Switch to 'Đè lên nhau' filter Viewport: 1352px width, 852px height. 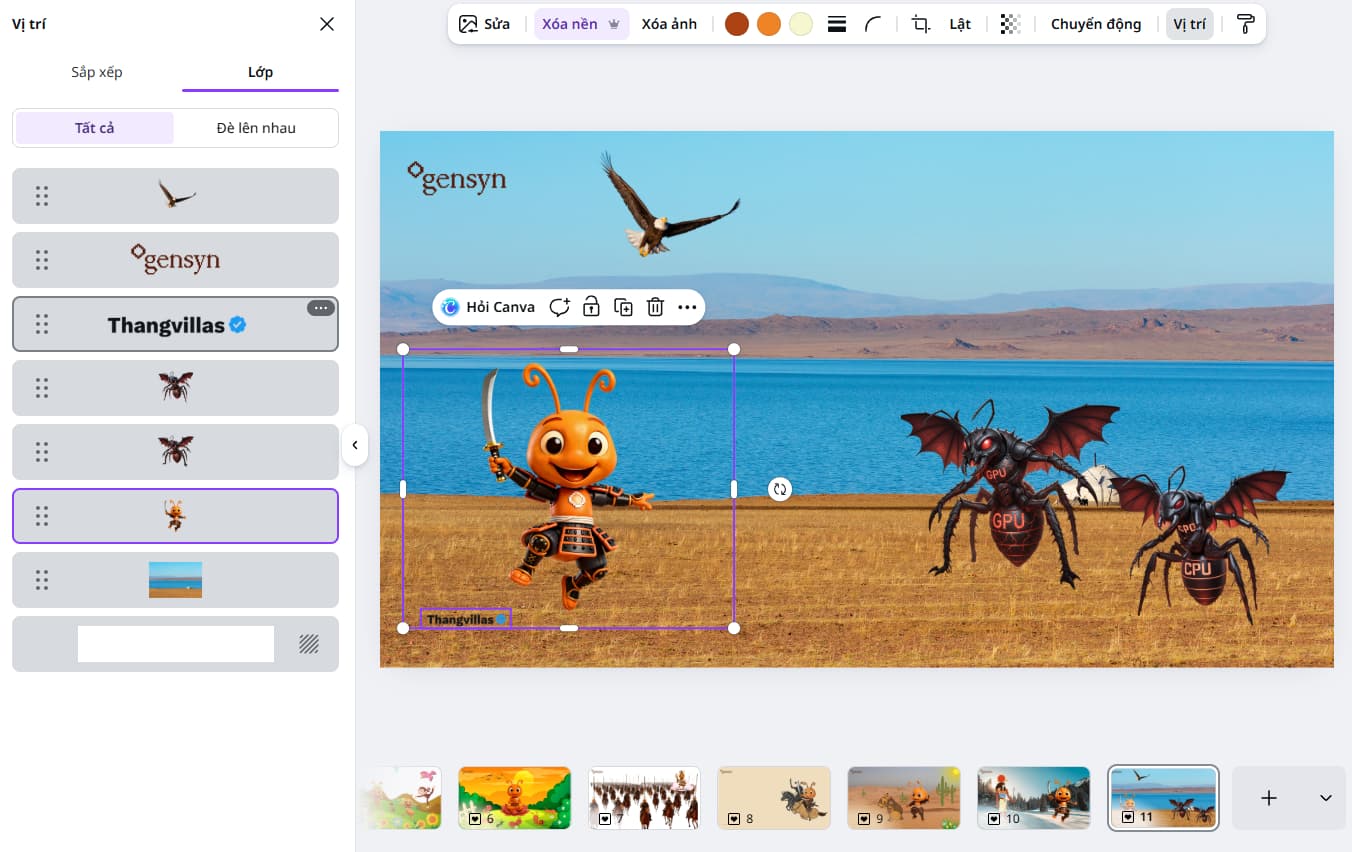click(x=256, y=128)
